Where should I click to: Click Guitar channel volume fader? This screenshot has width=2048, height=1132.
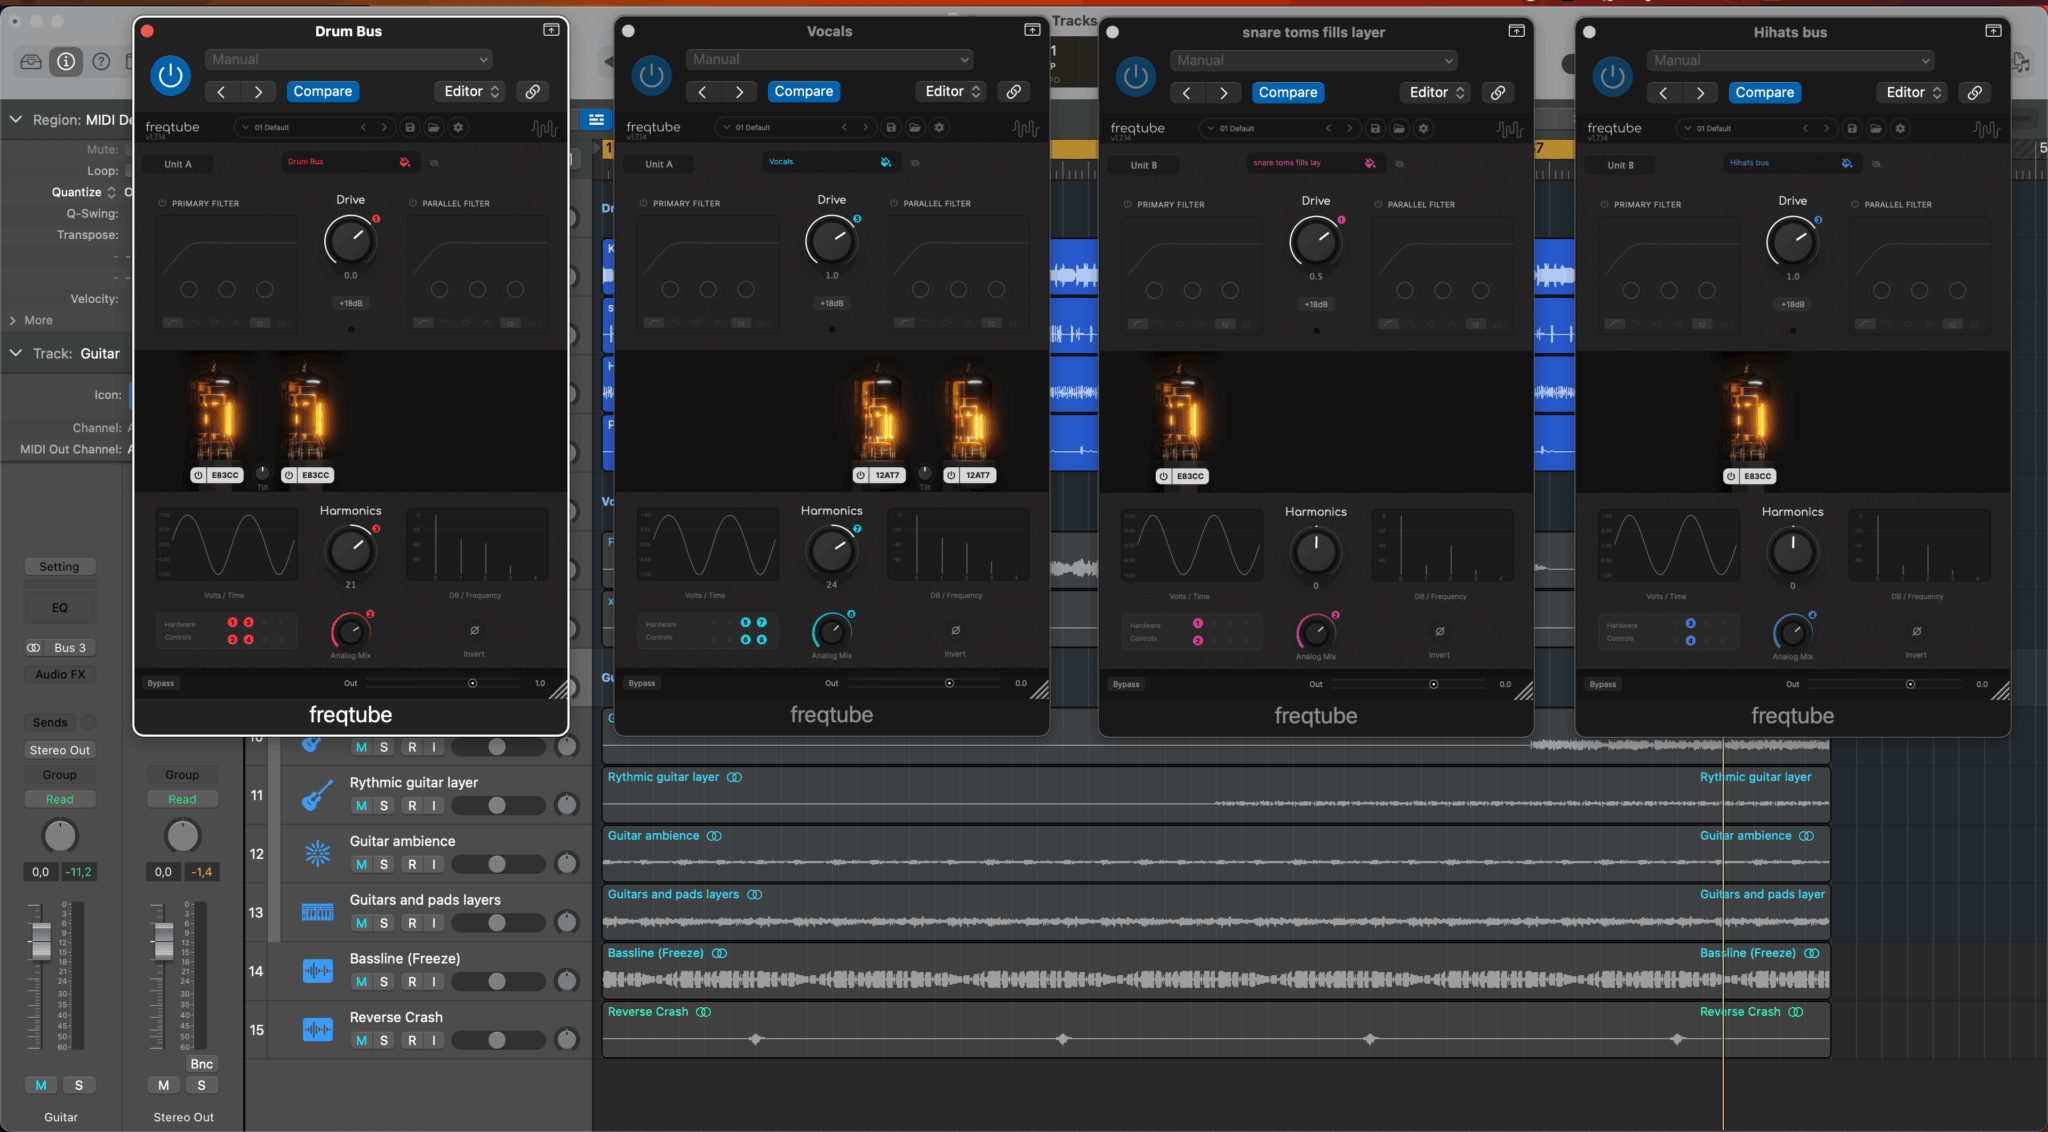click(x=41, y=941)
